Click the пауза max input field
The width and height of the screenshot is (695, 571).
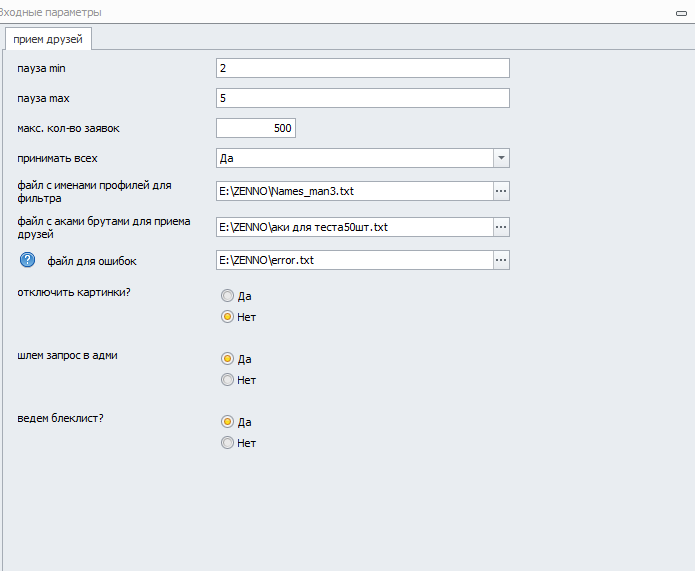tap(362, 98)
